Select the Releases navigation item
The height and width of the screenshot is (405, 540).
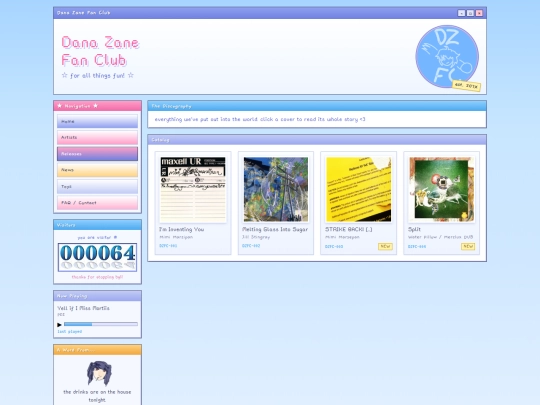tap(97, 154)
